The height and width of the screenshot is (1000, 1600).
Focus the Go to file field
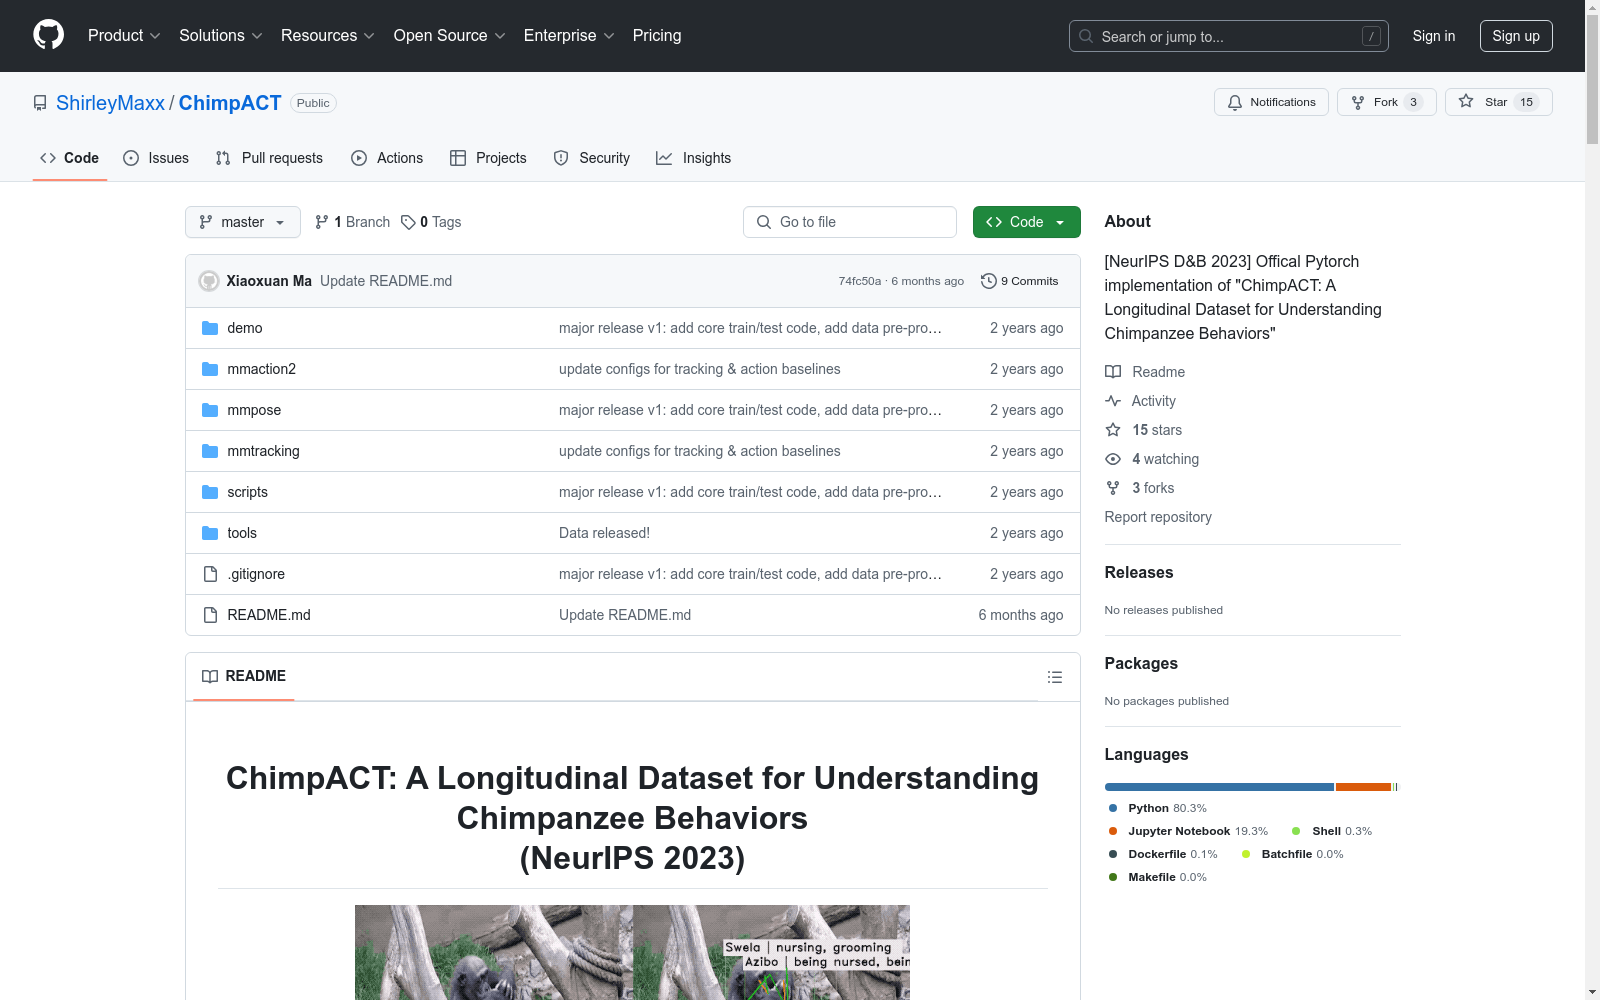pos(850,222)
